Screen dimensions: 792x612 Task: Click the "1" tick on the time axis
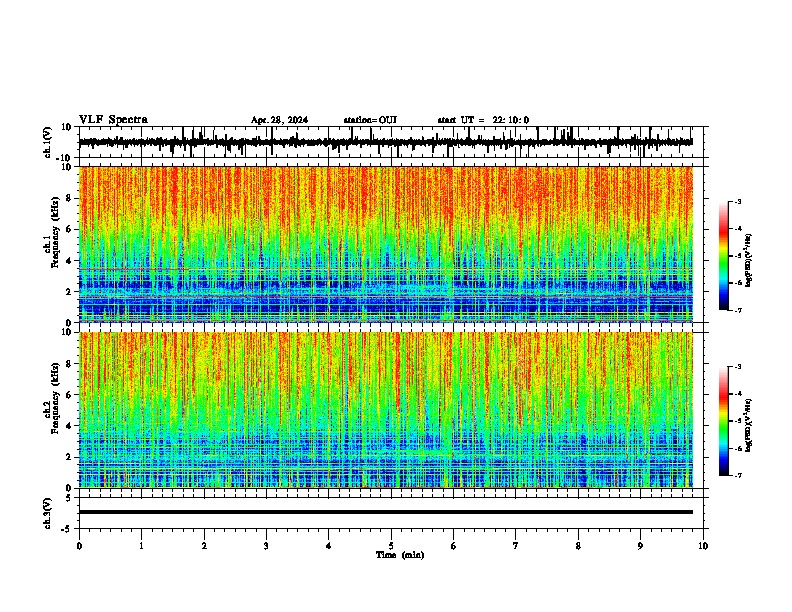(x=141, y=546)
